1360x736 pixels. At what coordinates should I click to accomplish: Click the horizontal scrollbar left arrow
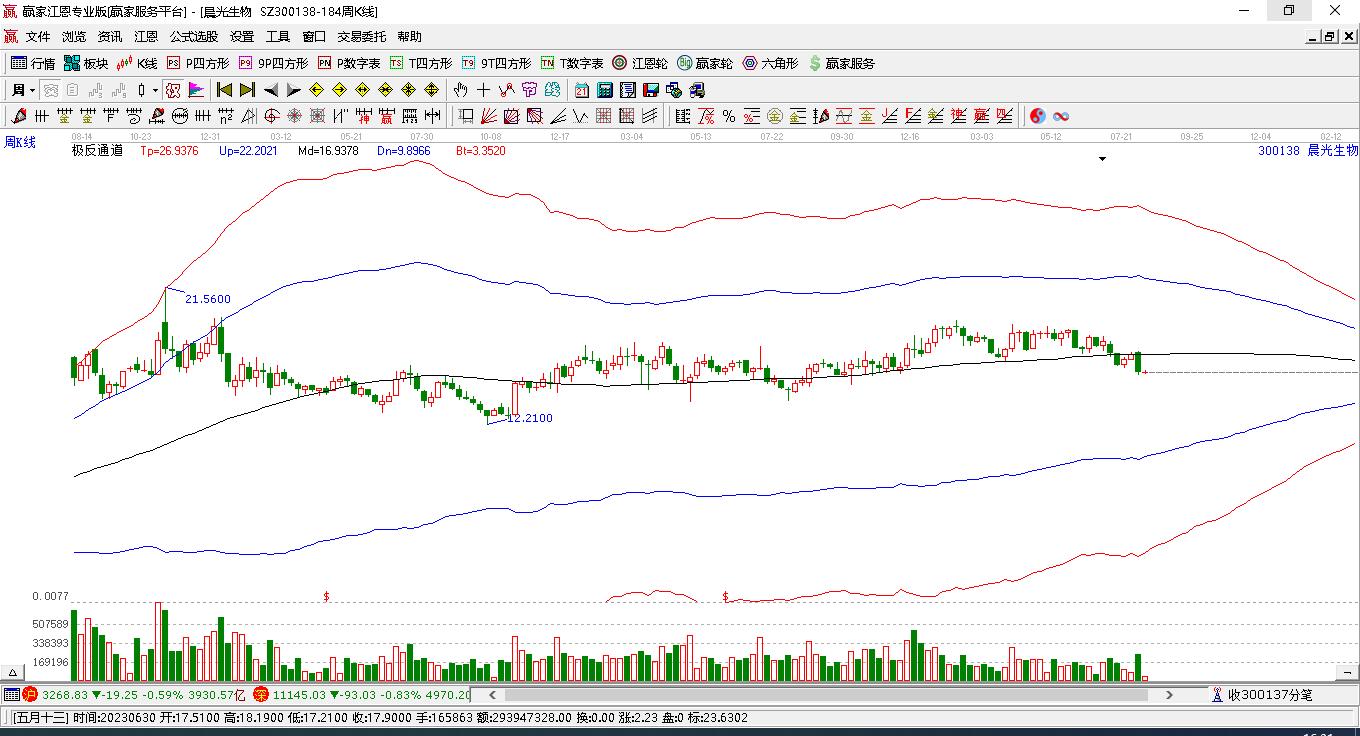tap(491, 695)
